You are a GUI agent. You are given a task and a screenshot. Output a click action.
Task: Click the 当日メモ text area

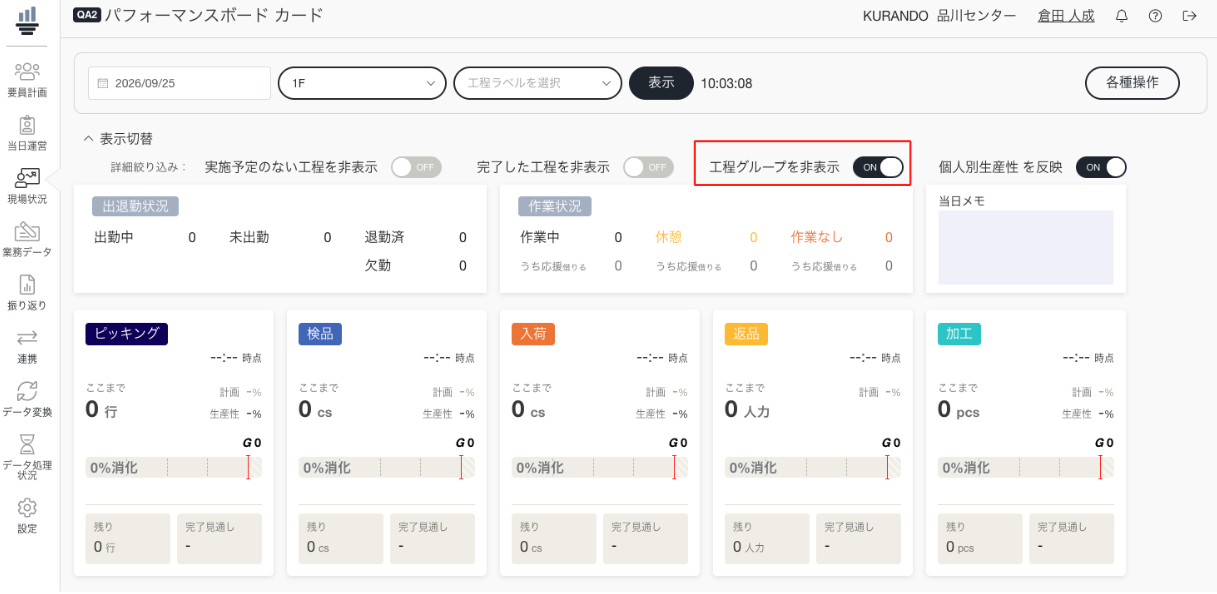click(1026, 247)
